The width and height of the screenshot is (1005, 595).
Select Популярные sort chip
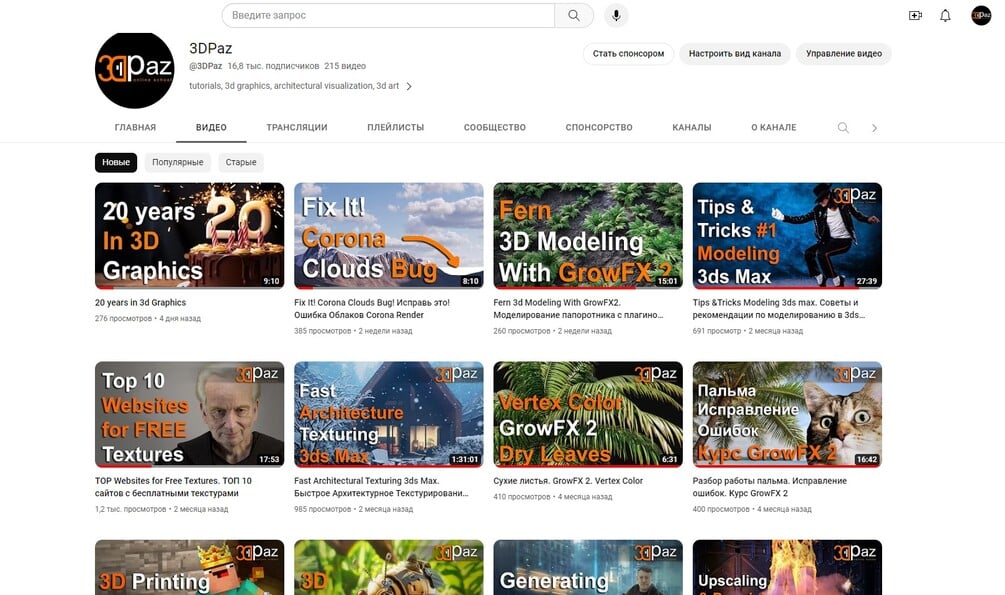(178, 162)
